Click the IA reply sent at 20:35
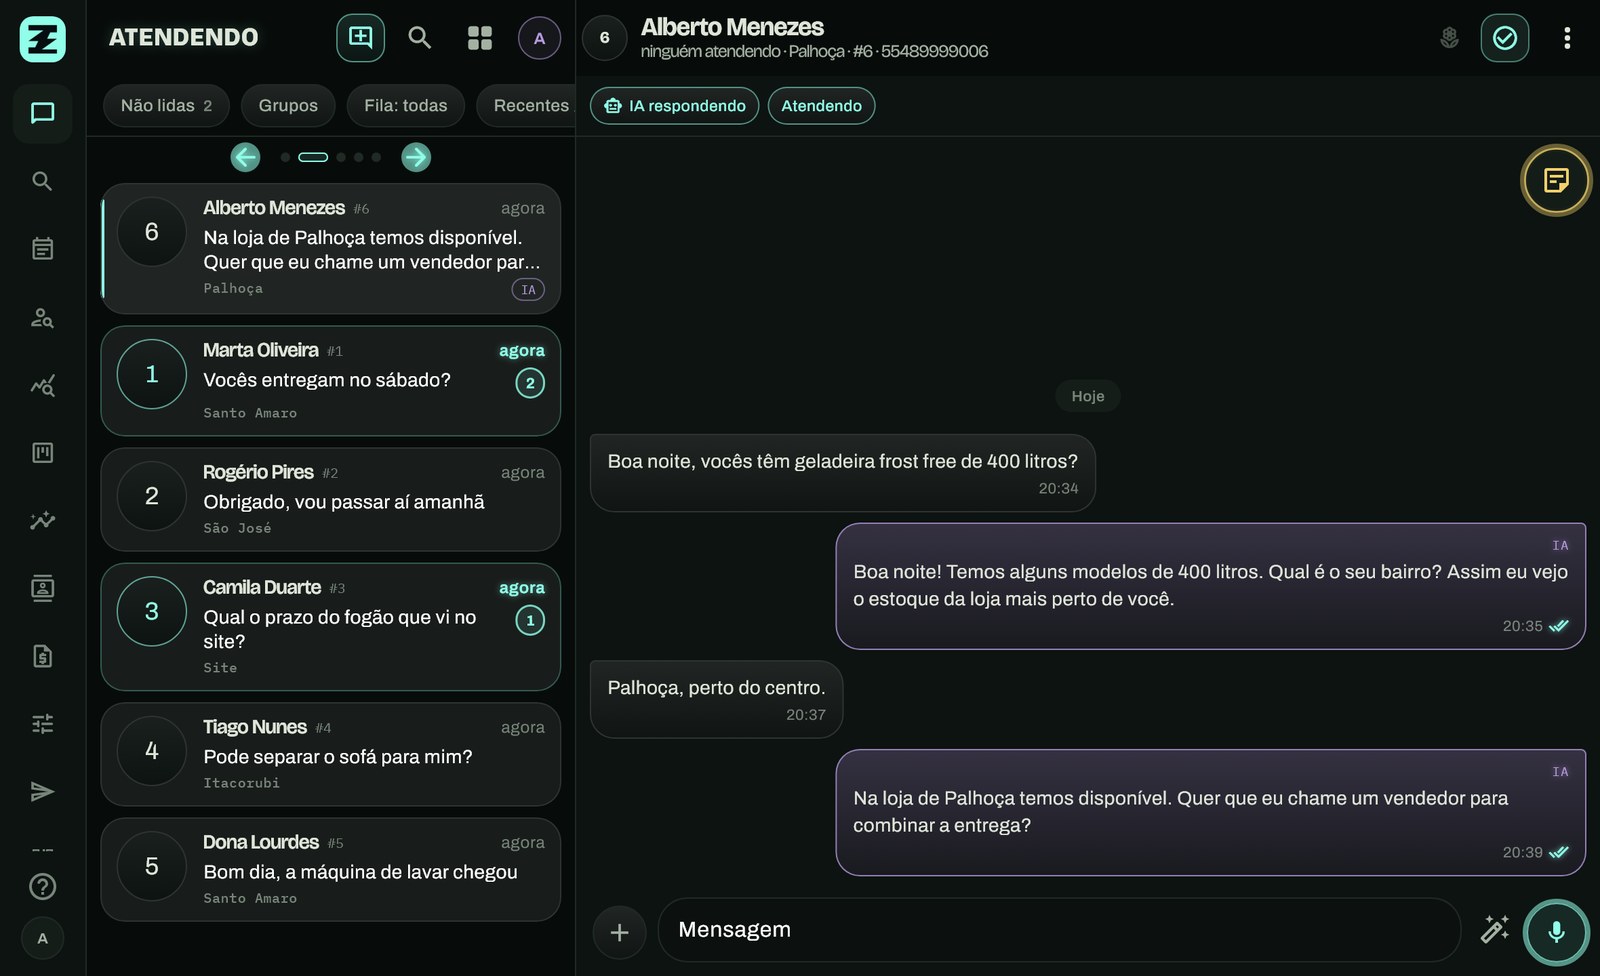This screenshot has height=976, width=1600. point(1211,586)
